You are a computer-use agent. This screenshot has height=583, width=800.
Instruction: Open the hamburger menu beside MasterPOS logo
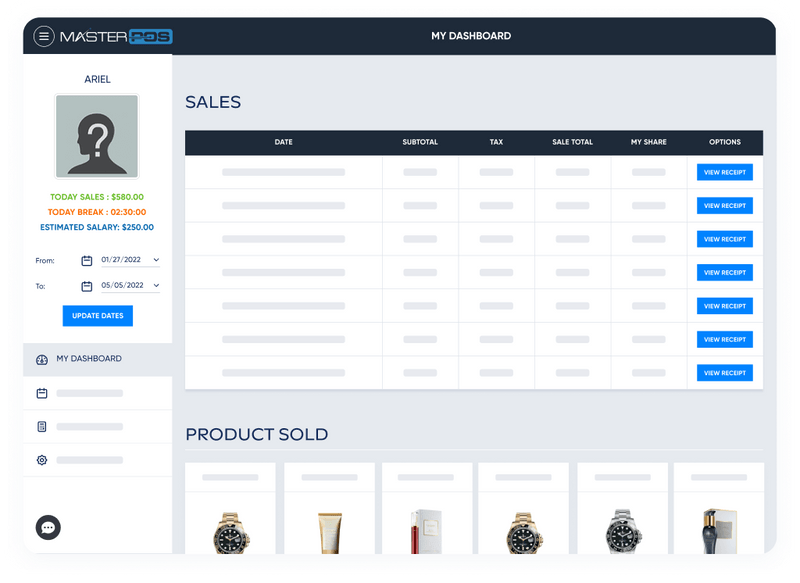pyautogui.click(x=44, y=36)
